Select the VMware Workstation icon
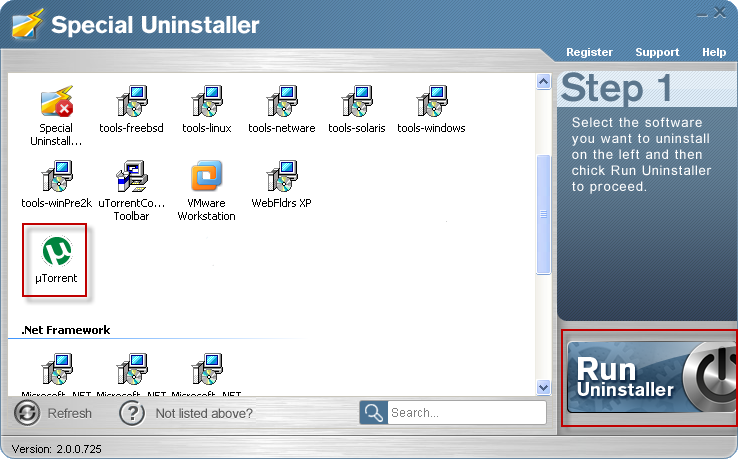This screenshot has height=459, width=738. click(207, 176)
